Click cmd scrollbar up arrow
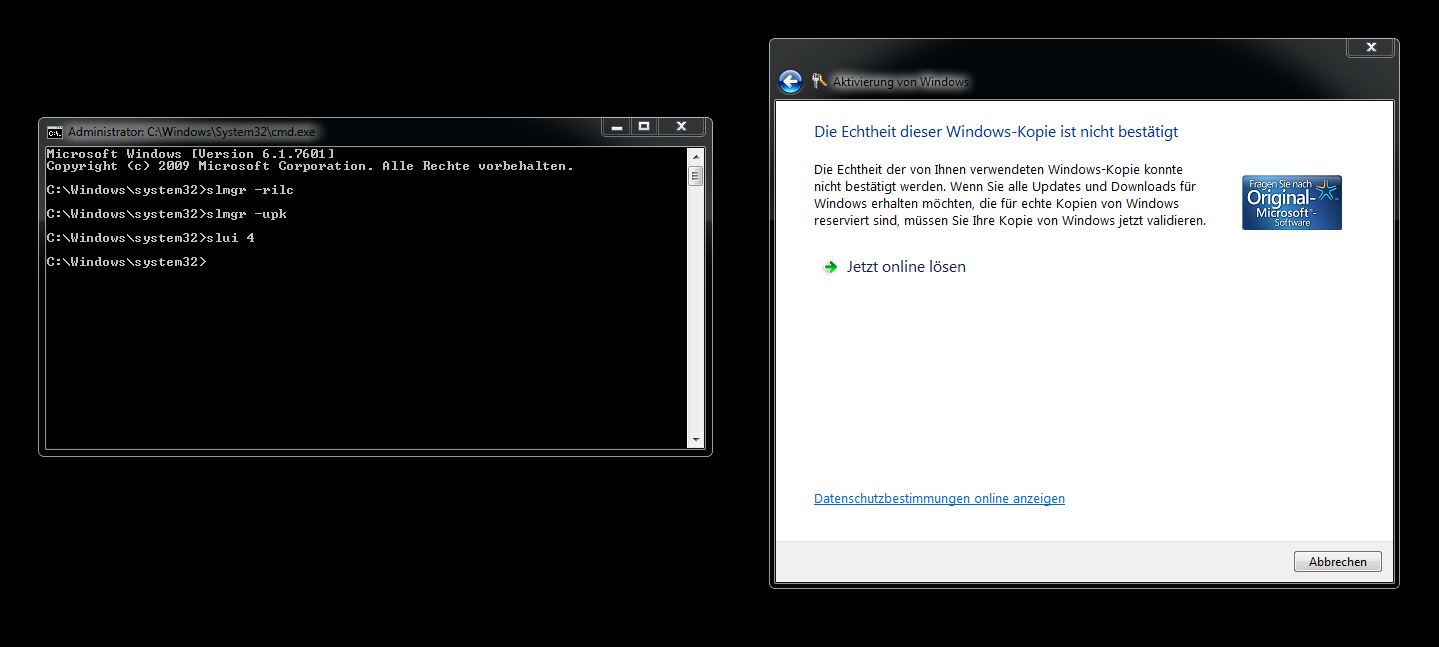The height and width of the screenshot is (647, 1439). point(696,156)
